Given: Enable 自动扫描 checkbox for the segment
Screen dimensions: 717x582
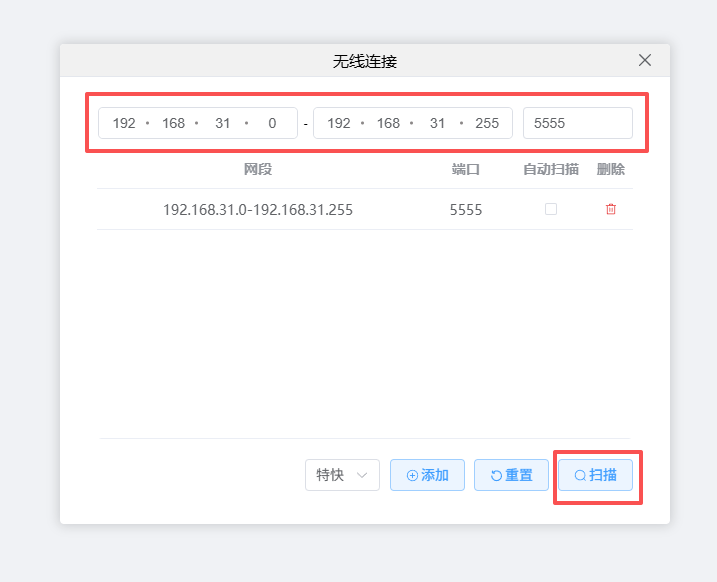Looking at the screenshot, I should tap(550, 209).
